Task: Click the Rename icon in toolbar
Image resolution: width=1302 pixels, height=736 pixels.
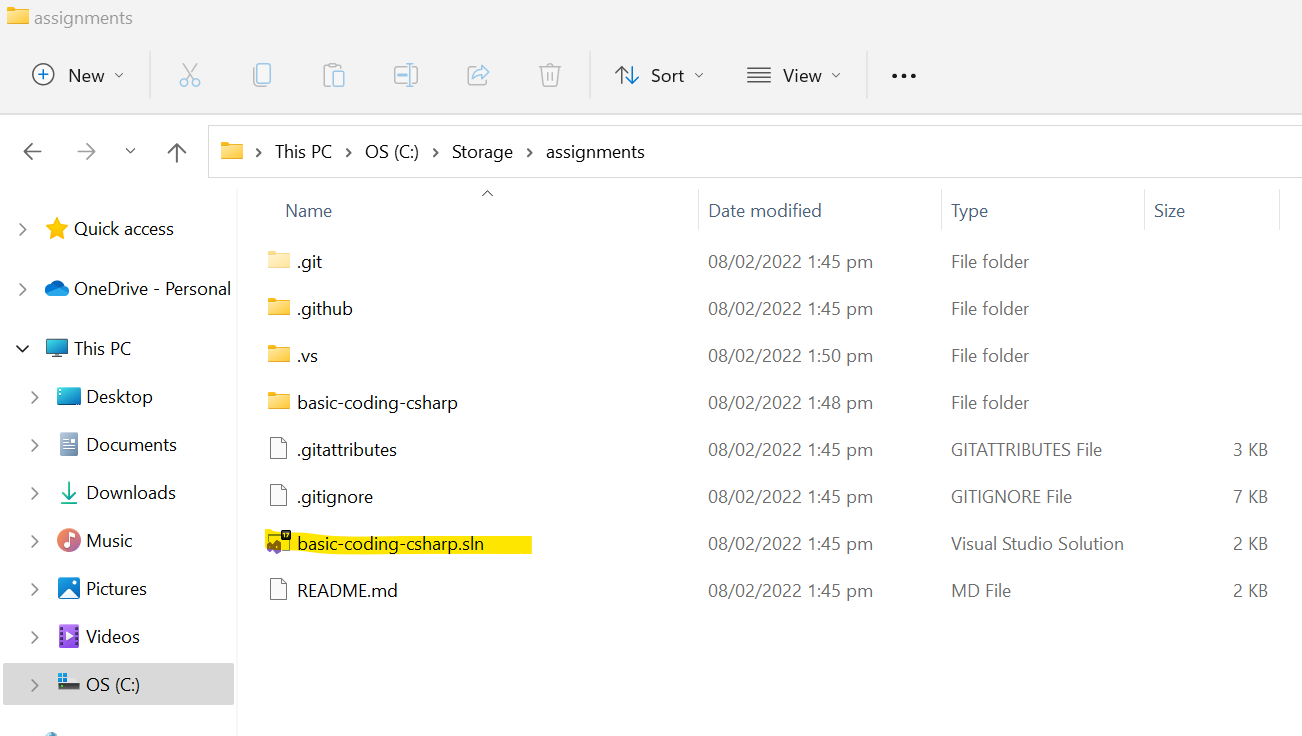Action: point(405,75)
